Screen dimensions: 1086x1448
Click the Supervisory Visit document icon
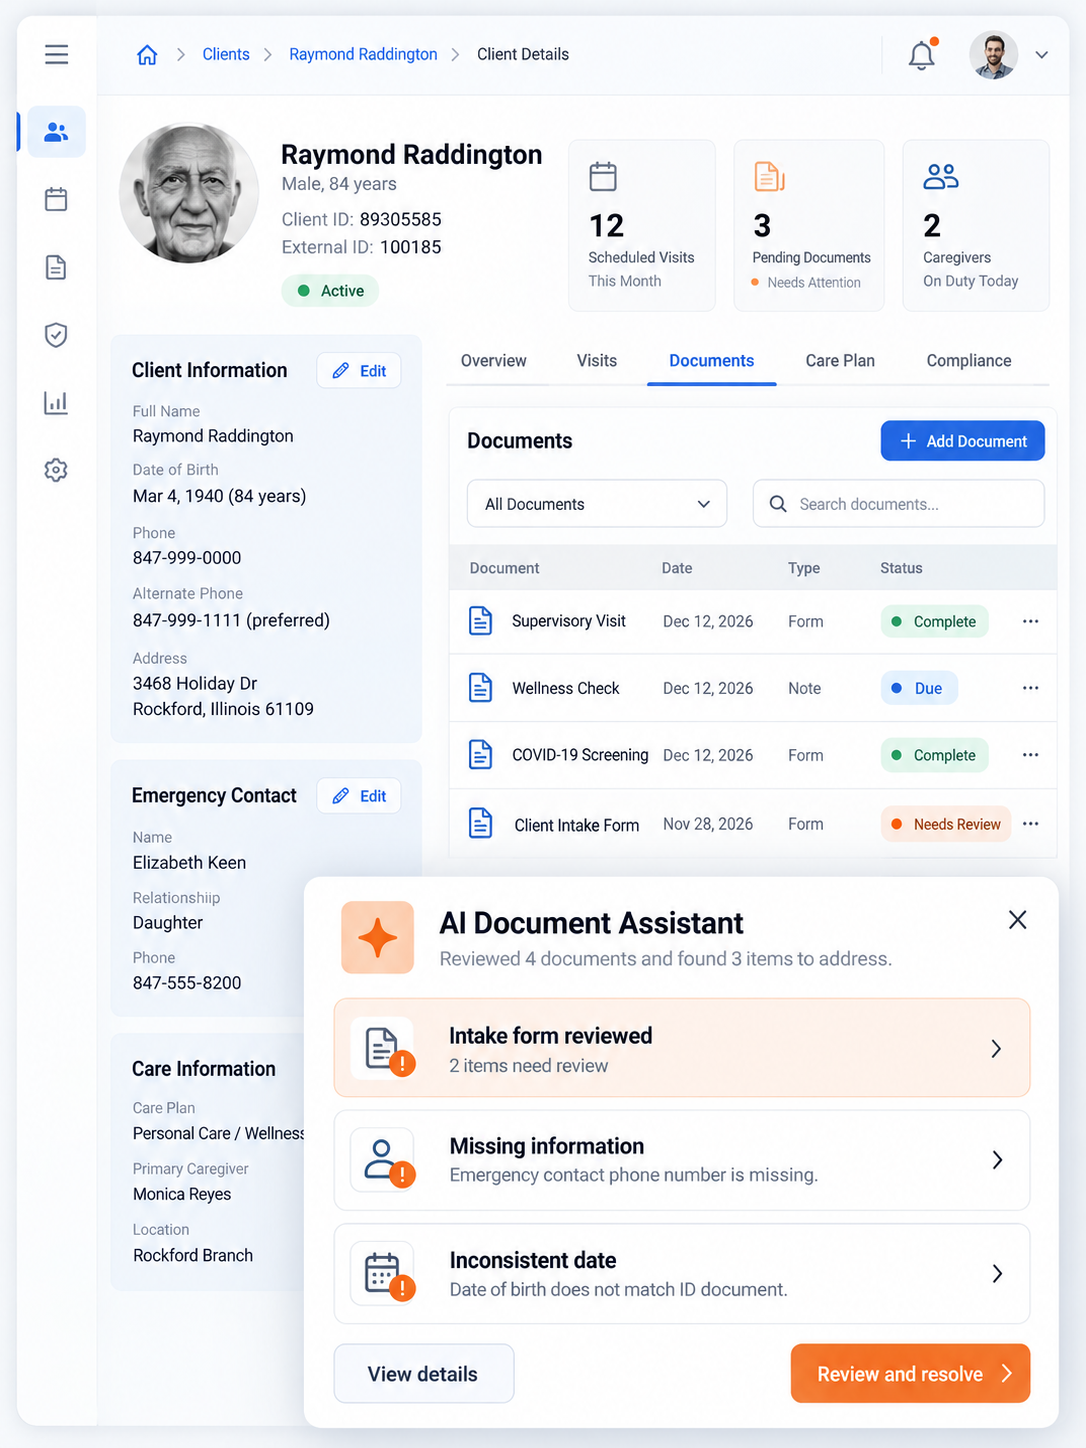tap(481, 621)
